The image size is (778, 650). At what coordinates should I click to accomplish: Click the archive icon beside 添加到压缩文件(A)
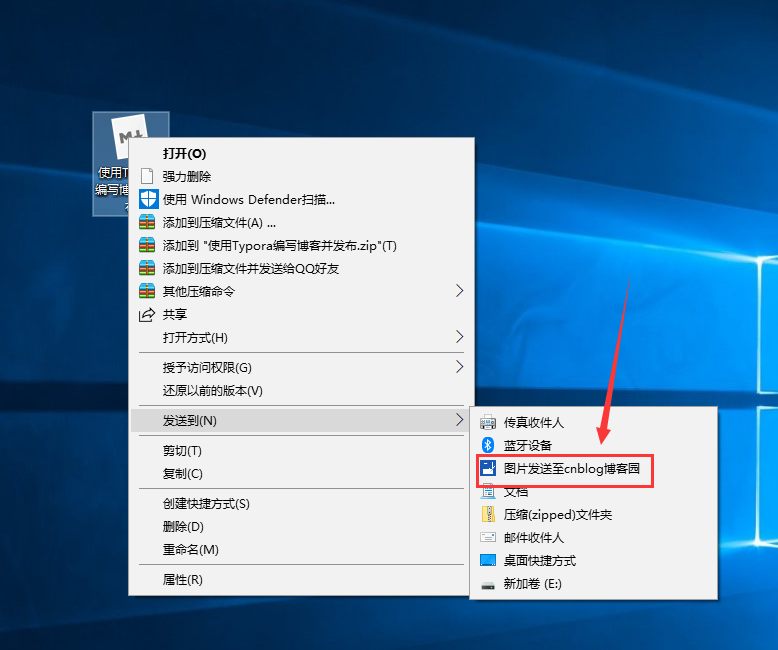[x=147, y=222]
